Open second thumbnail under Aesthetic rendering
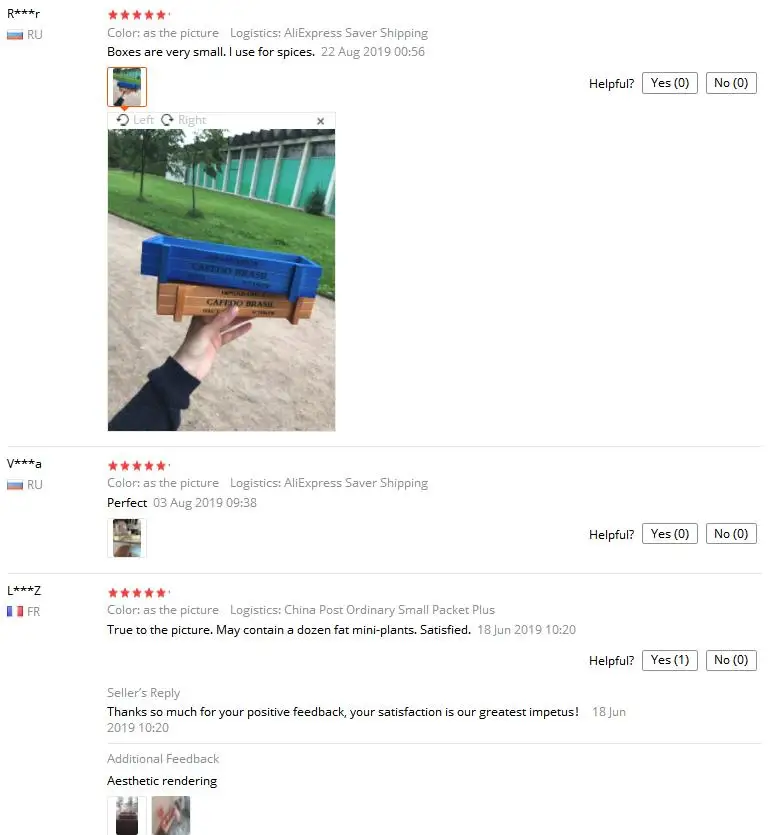The height and width of the screenshot is (835, 777). [170, 815]
